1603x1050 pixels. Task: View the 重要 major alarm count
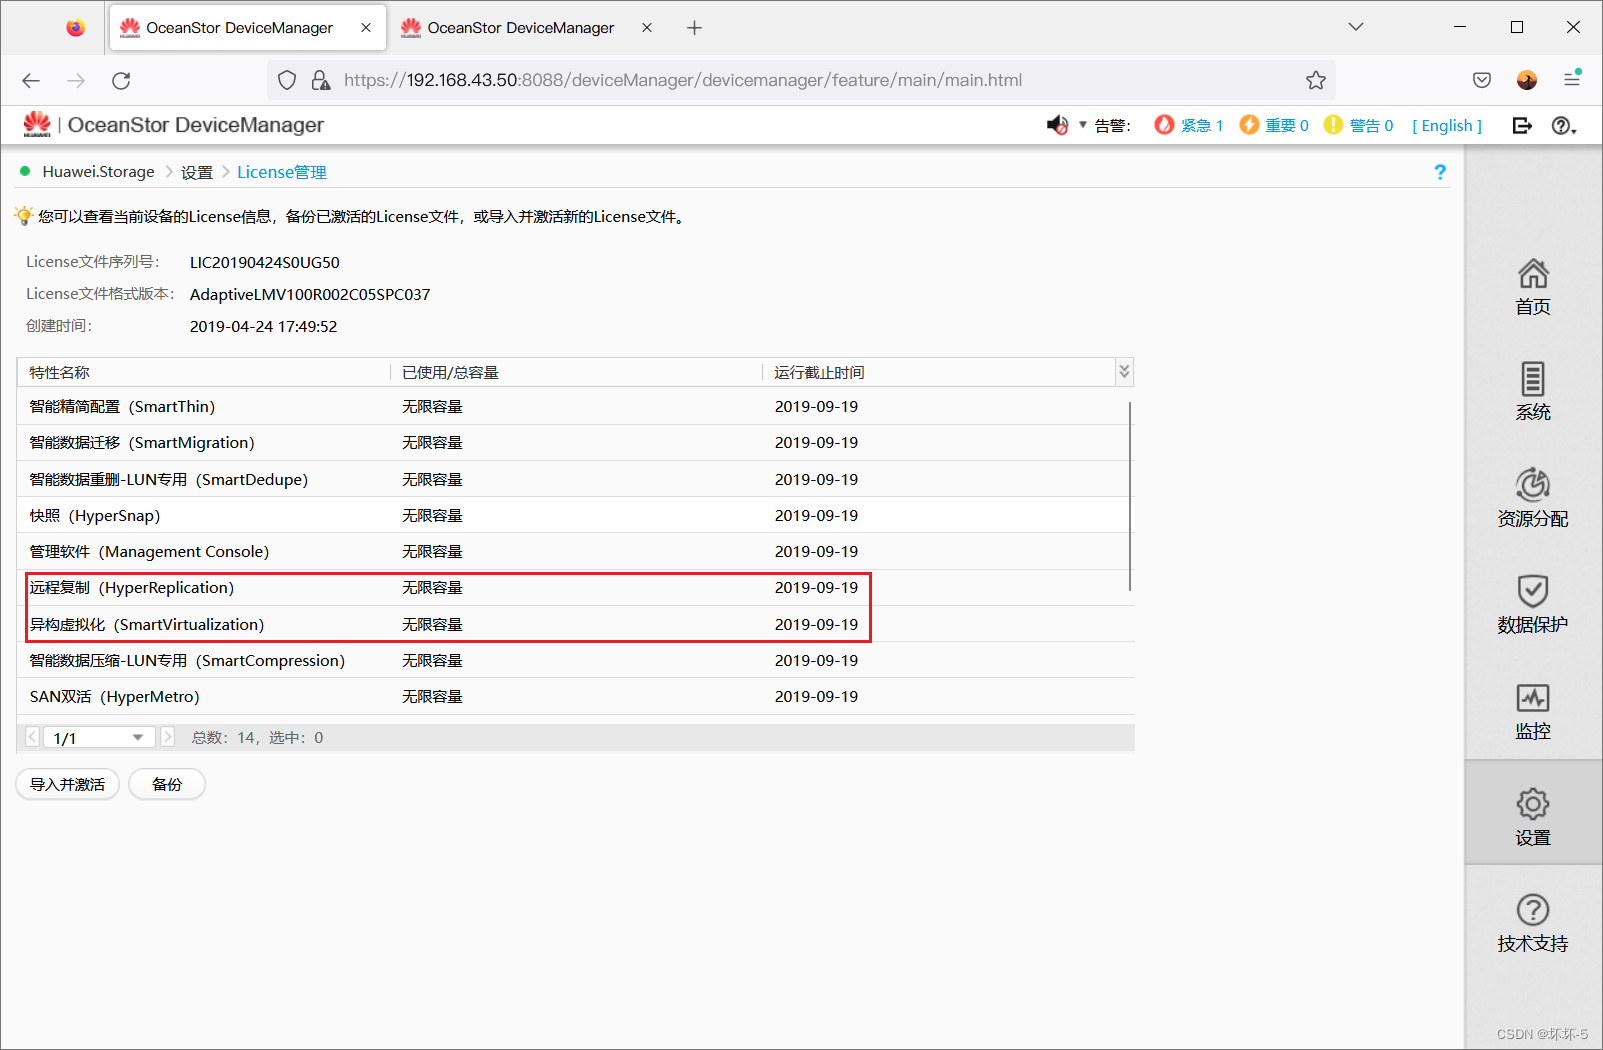(x=1274, y=125)
